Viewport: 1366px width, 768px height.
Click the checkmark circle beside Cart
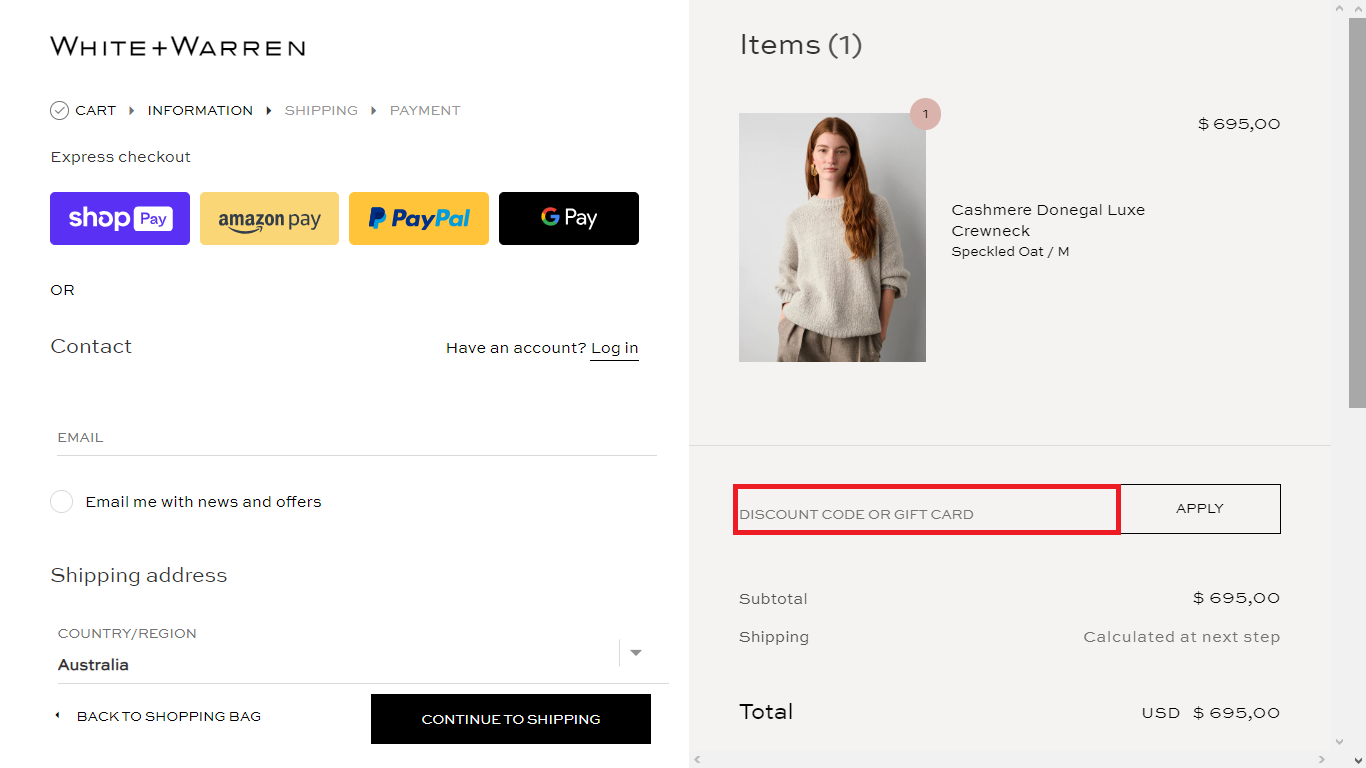pyautogui.click(x=60, y=110)
